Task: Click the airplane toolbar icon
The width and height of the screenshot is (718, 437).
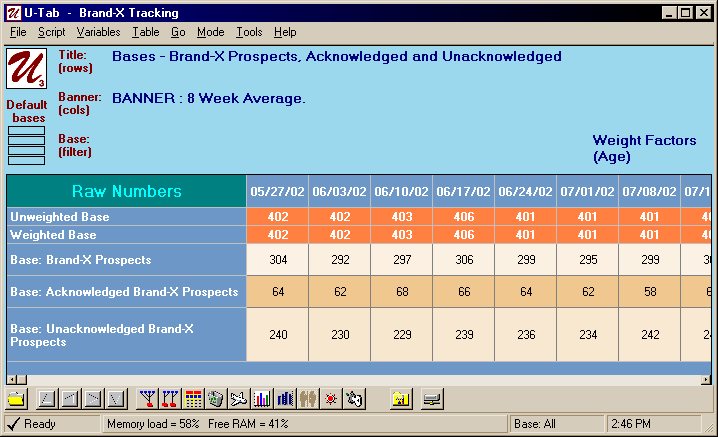Action: [239, 399]
